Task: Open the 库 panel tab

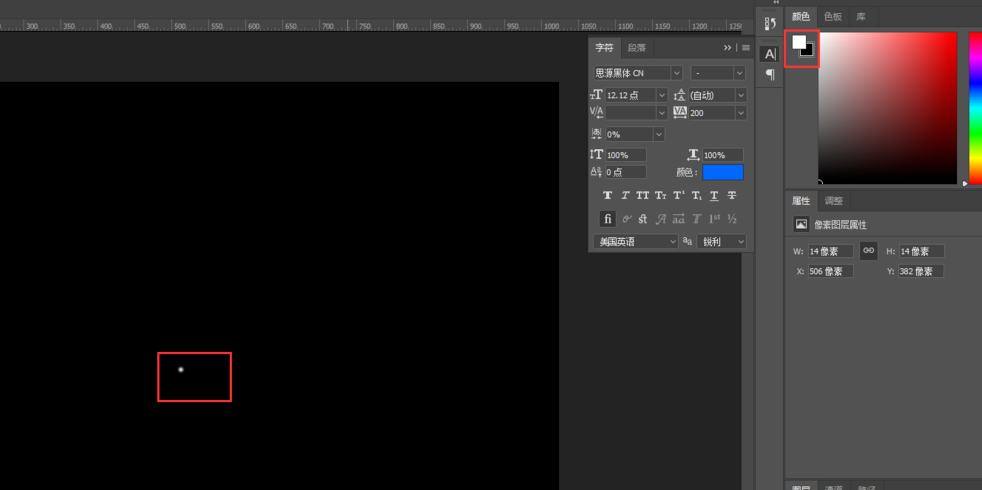Action: [861, 17]
